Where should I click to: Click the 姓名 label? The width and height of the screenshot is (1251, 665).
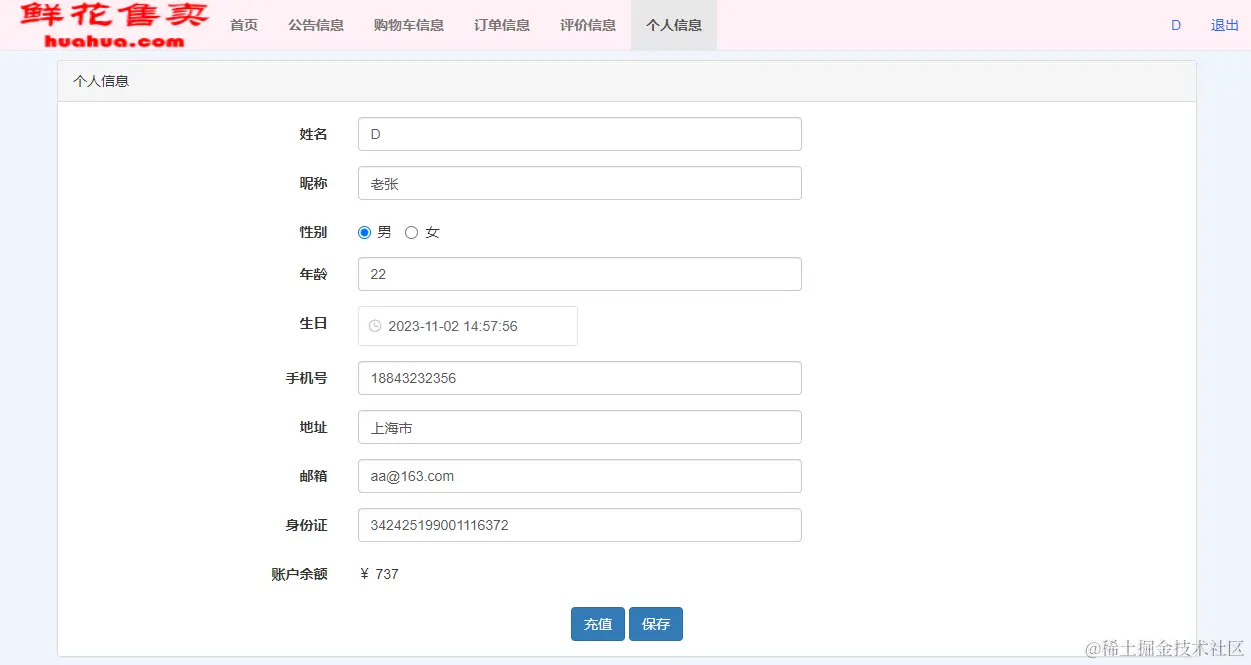tap(313, 134)
